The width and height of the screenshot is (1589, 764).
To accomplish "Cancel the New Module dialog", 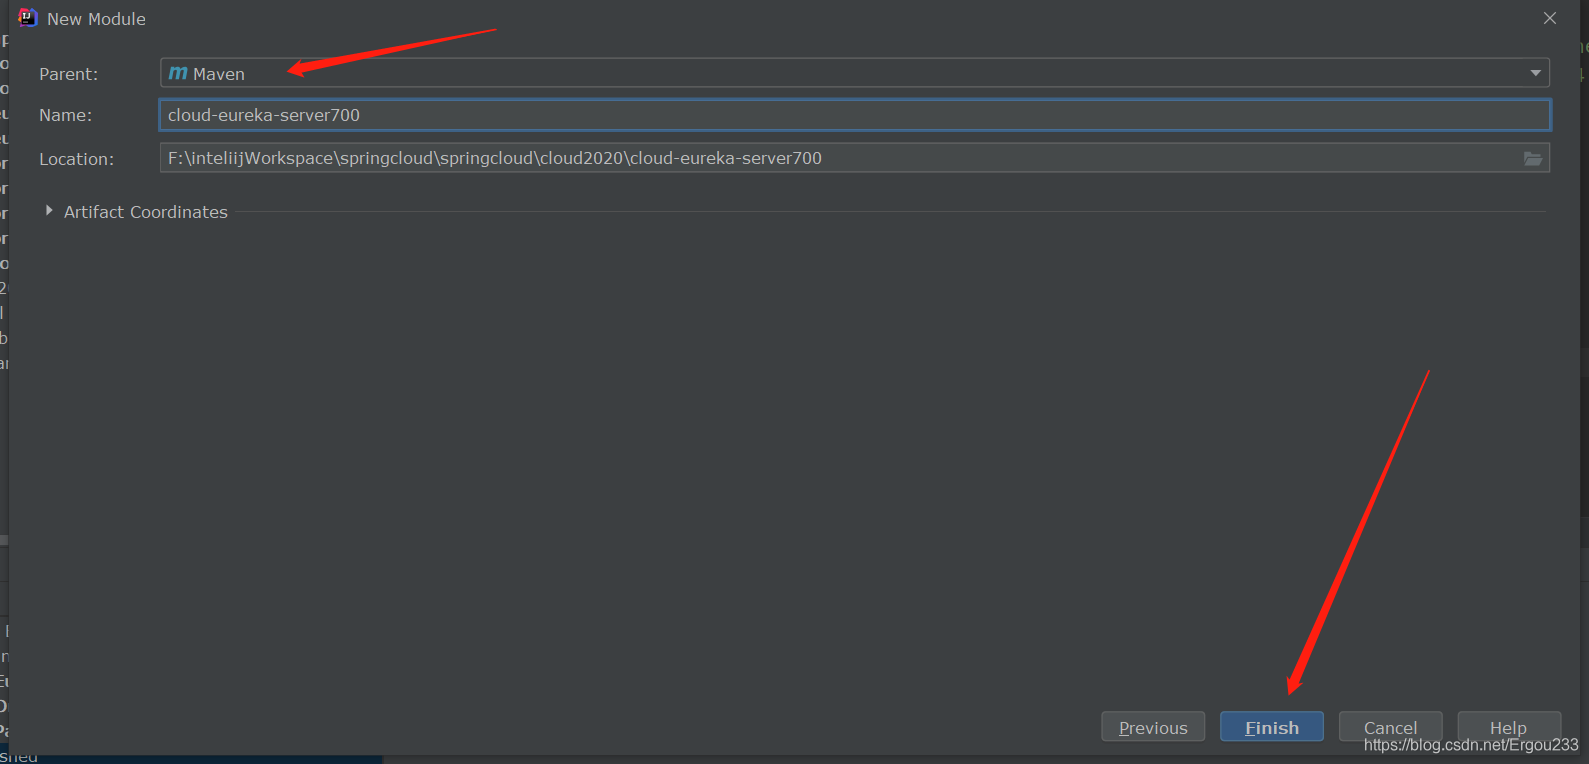I will [x=1390, y=727].
